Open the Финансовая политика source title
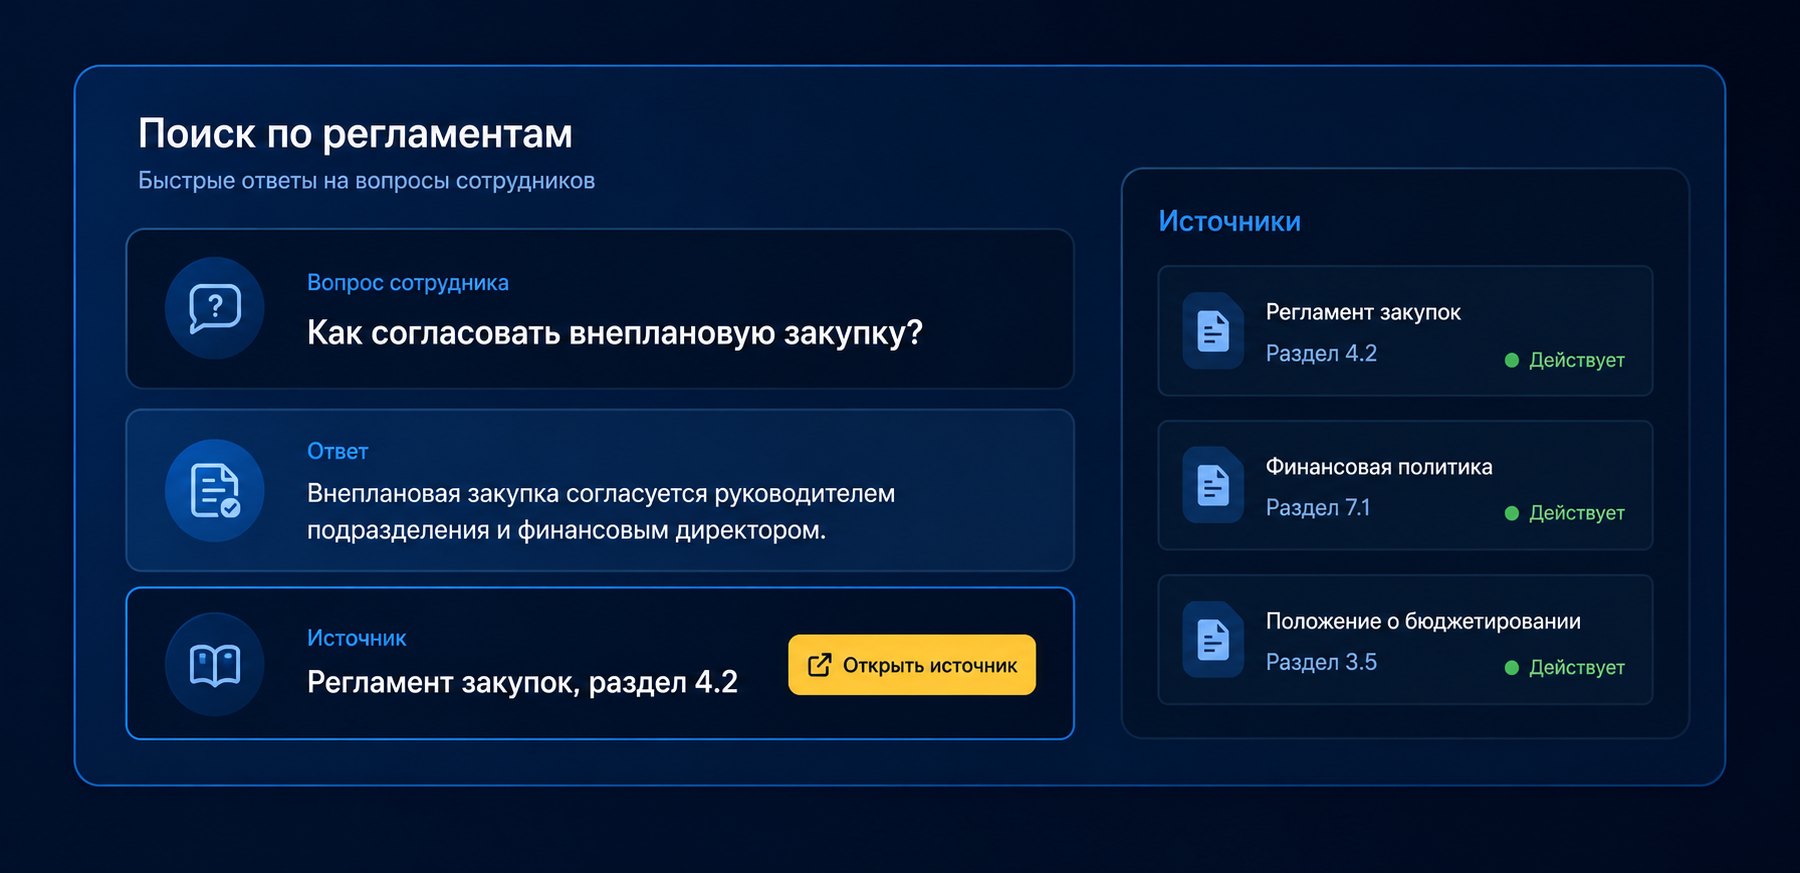Screen dimensions: 1800x873 [1379, 467]
